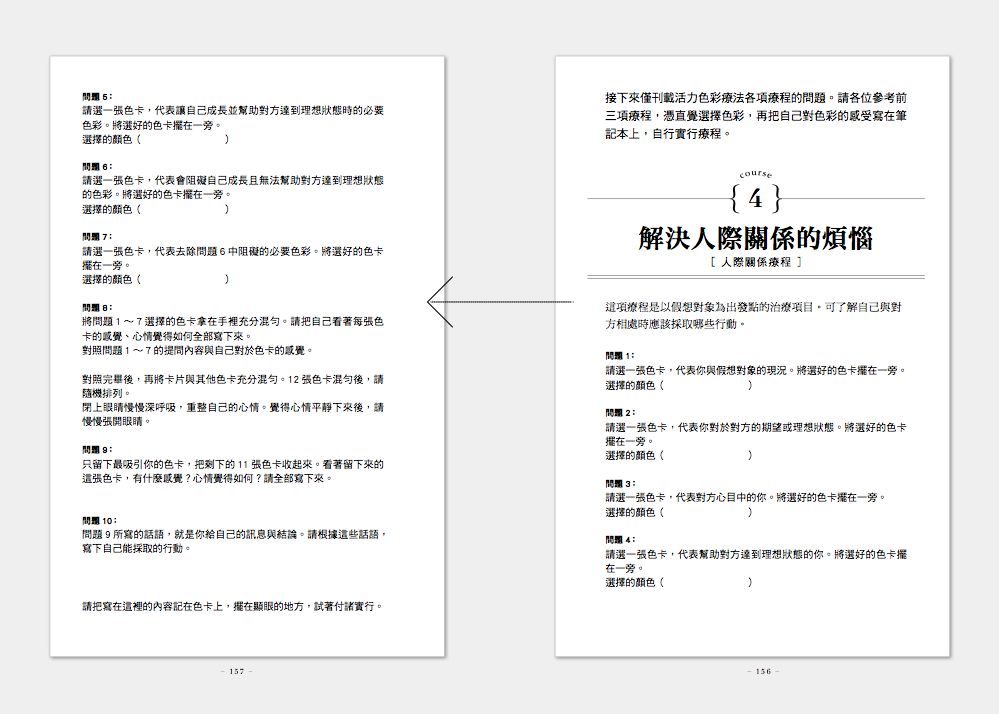Click the 問題 1 heading on the right page

tap(620, 355)
